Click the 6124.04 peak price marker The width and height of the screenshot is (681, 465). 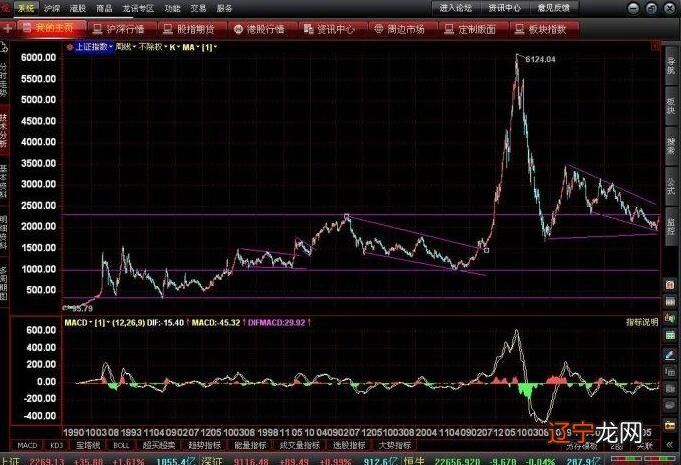[540, 61]
